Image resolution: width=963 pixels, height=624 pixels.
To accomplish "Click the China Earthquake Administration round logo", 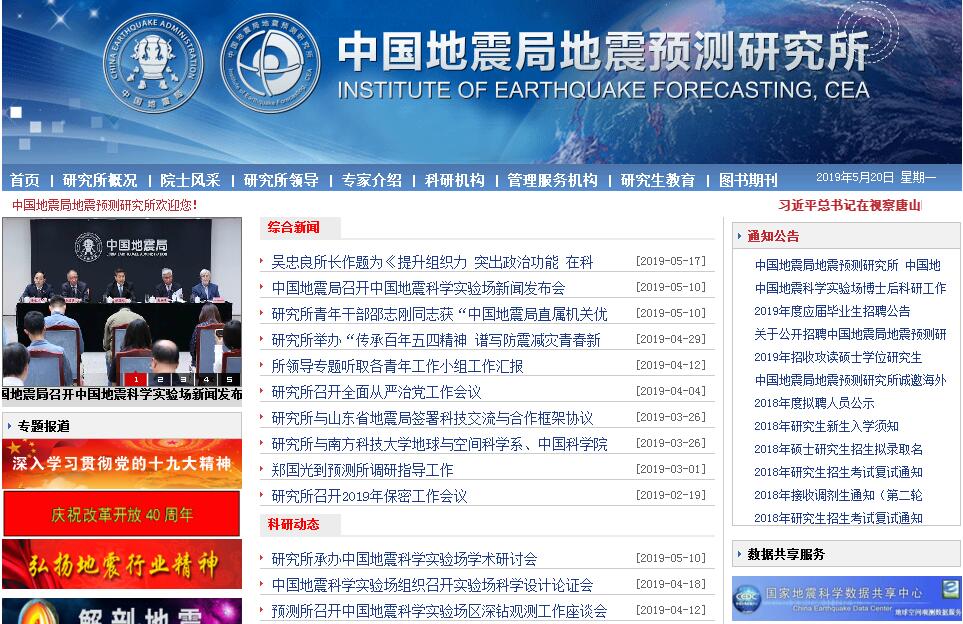I will 154,60.
